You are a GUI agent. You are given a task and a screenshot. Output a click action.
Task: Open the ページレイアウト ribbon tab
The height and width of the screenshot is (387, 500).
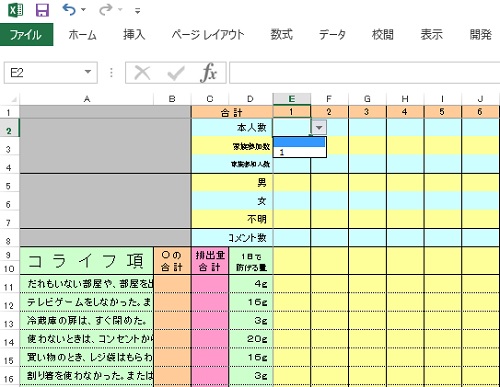point(208,34)
